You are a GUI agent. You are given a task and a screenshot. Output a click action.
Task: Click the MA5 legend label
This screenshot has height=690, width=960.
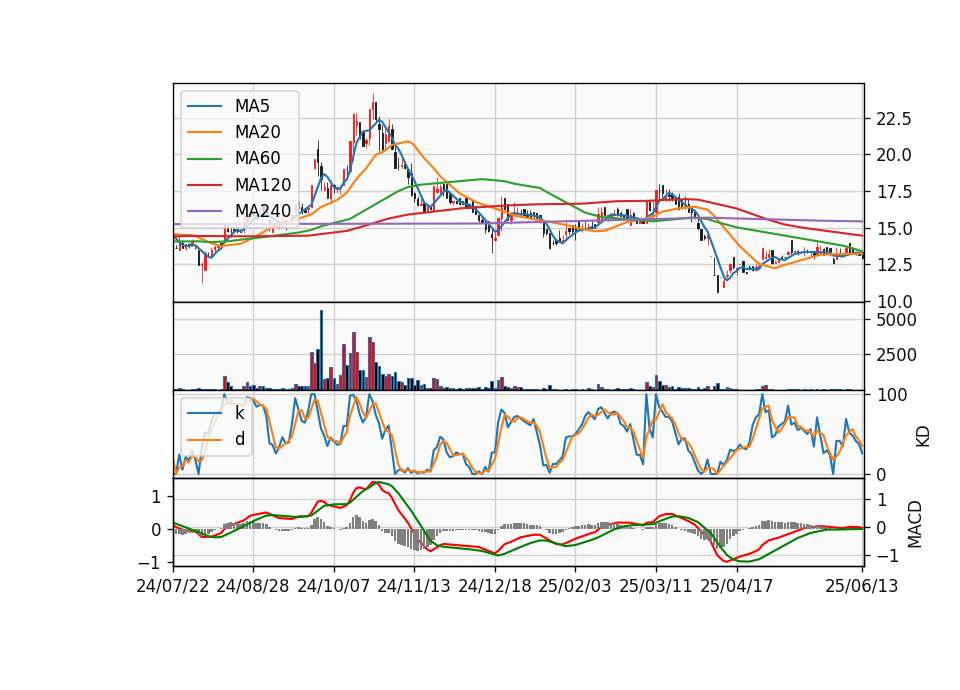pos(252,106)
